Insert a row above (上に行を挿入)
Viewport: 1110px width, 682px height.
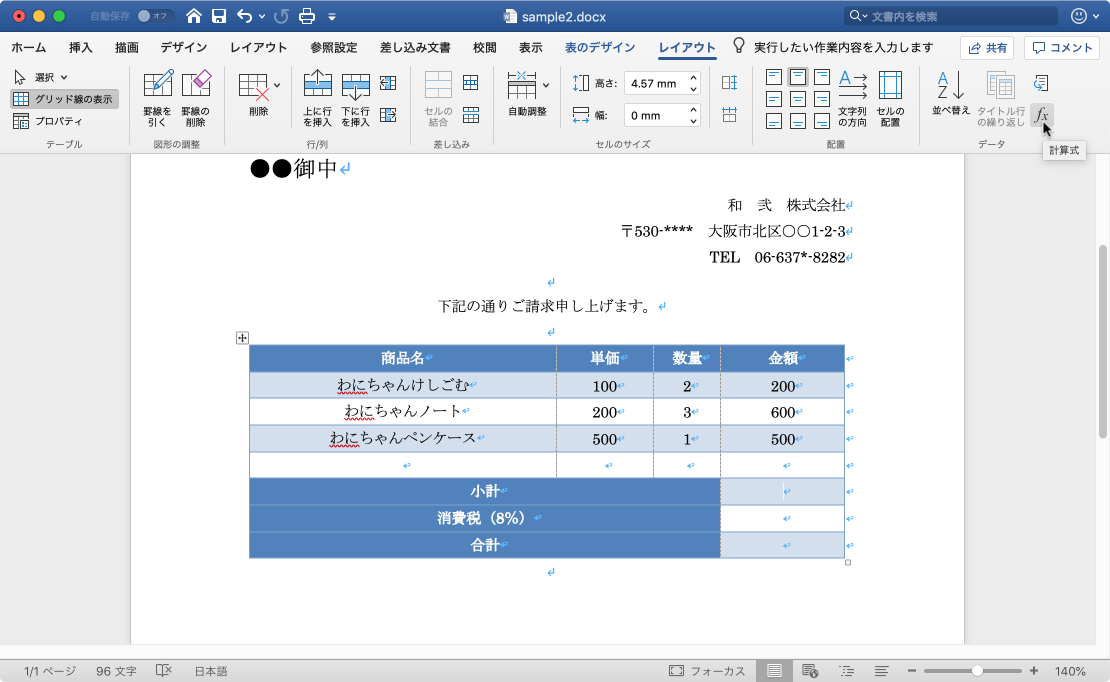317,98
